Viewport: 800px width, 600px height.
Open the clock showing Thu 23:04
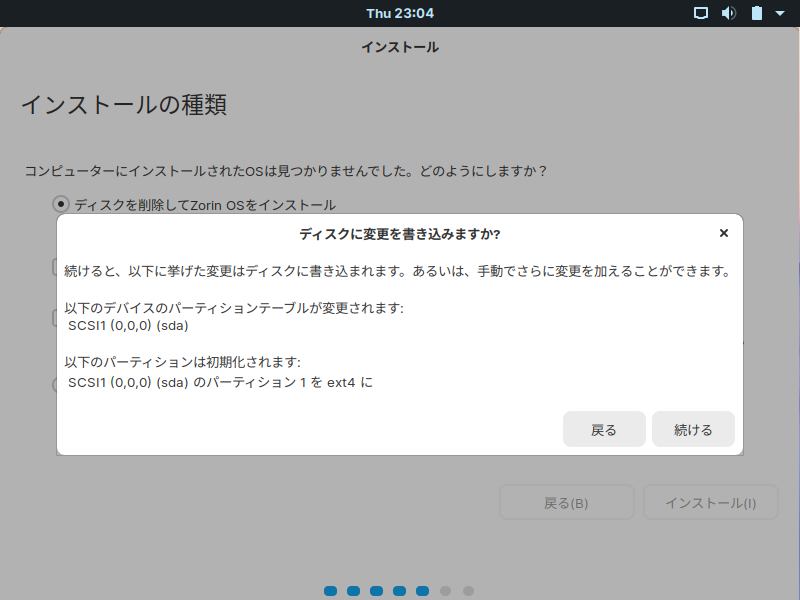tap(400, 13)
